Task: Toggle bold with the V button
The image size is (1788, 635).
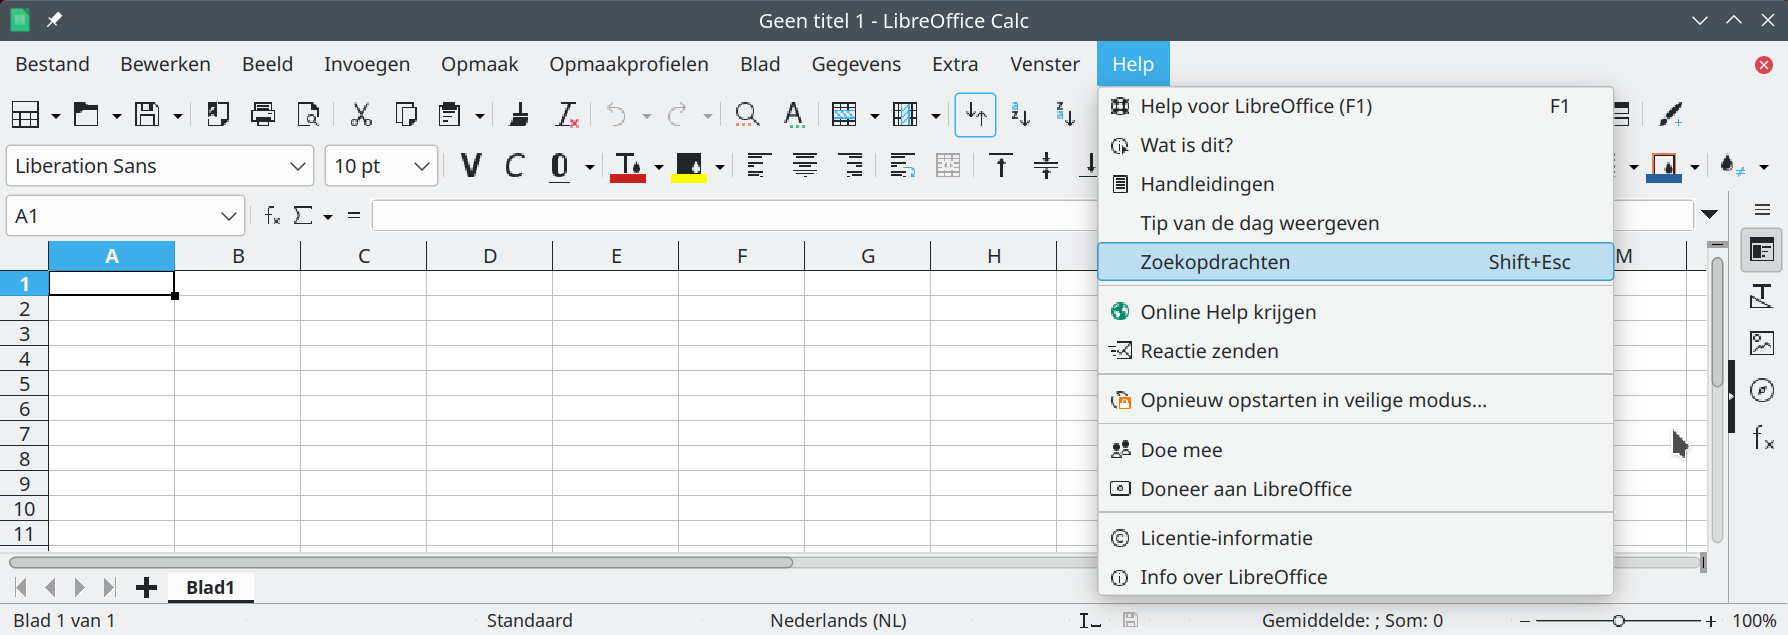Action: point(470,166)
